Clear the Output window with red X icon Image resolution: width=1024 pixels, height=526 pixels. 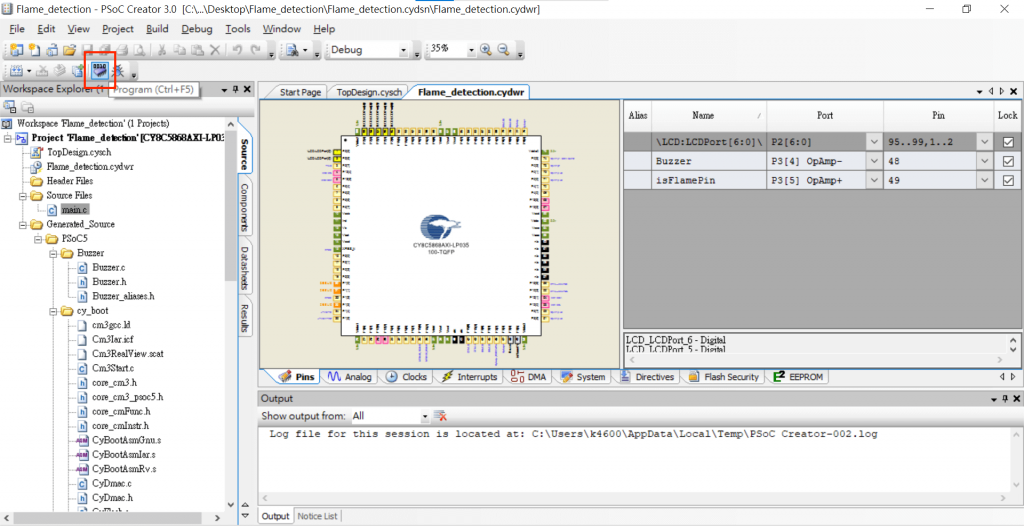tap(441, 416)
